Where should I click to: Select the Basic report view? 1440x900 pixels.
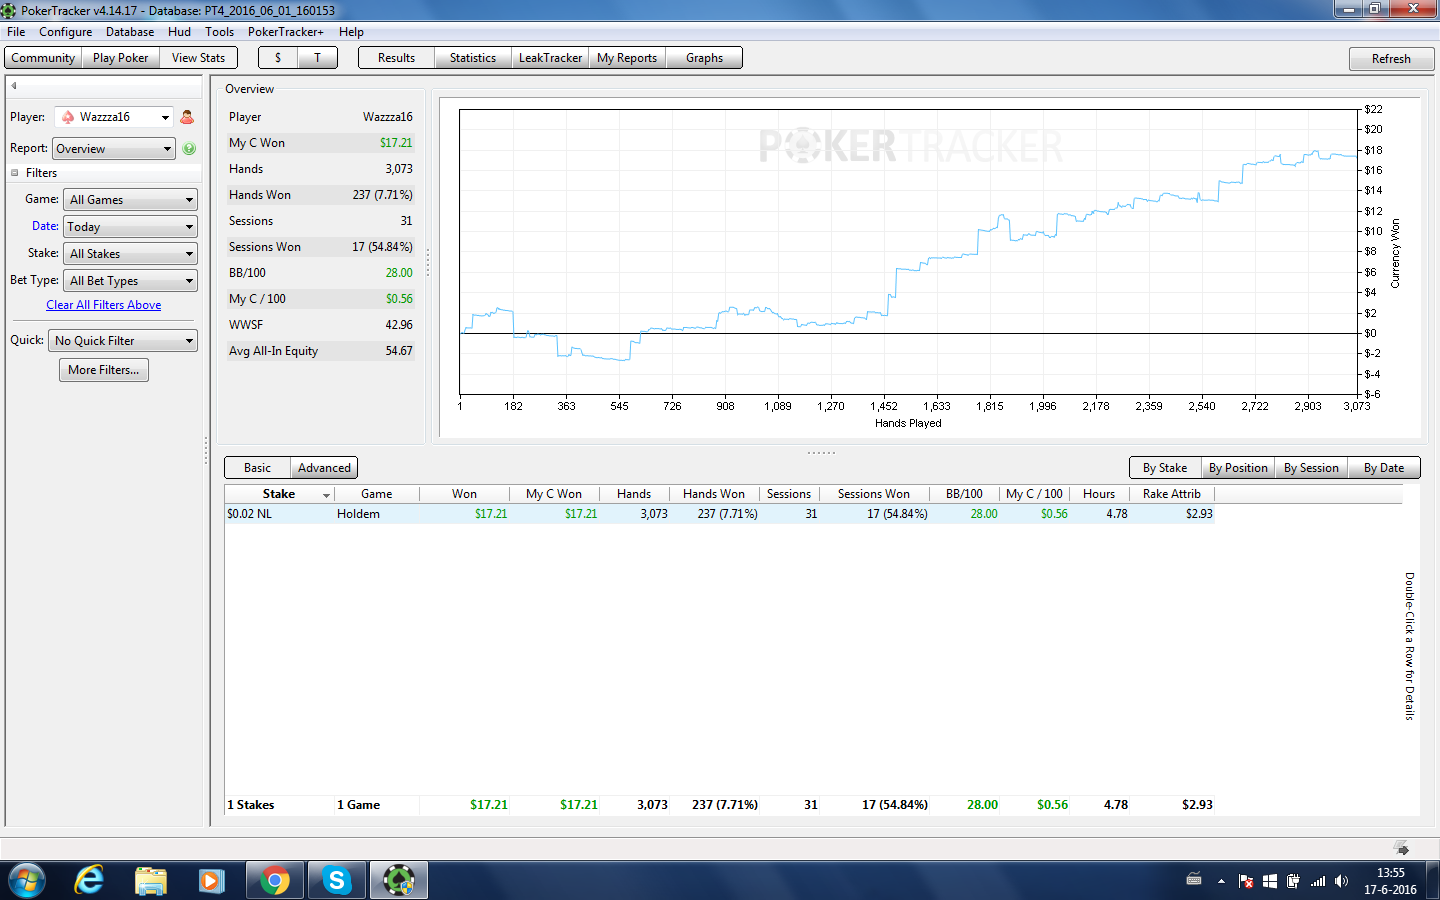click(258, 468)
